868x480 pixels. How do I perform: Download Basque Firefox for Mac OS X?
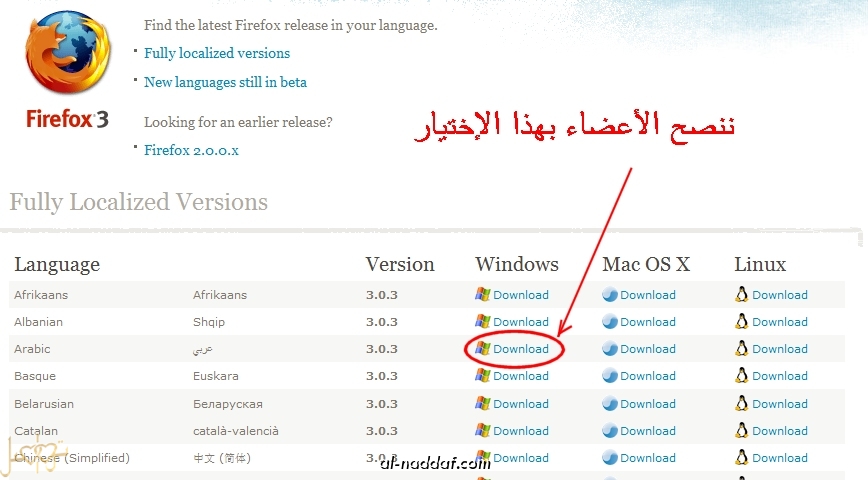(x=648, y=376)
